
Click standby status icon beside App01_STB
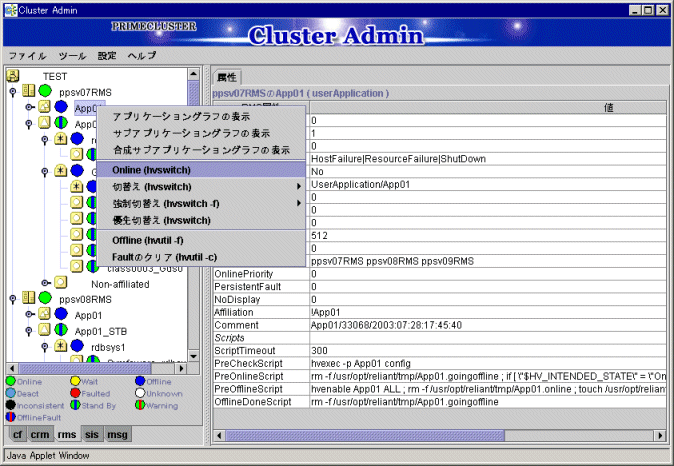pos(61,330)
